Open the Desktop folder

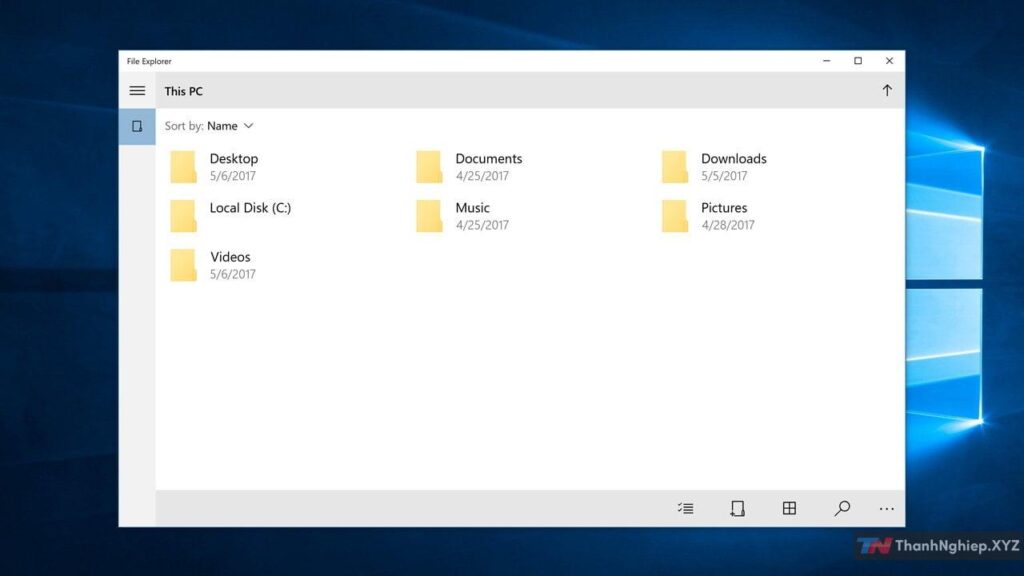[x=234, y=158]
